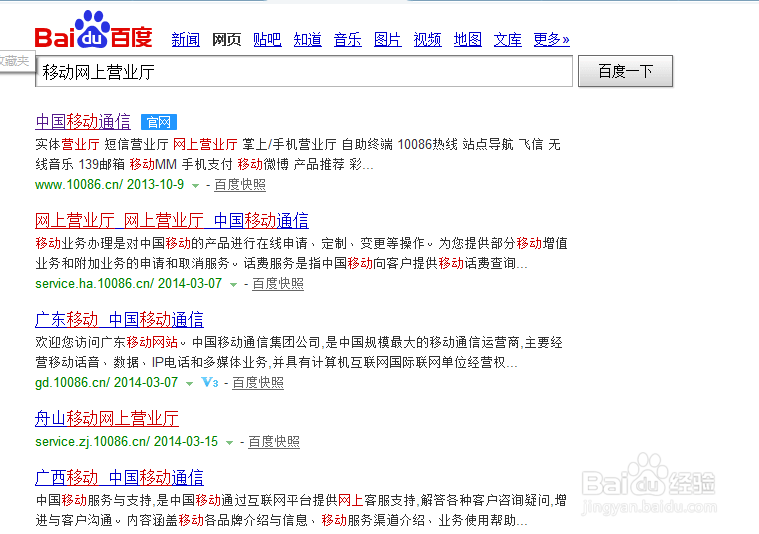Open the 广西移动_中国移动通信 result

coord(119,477)
